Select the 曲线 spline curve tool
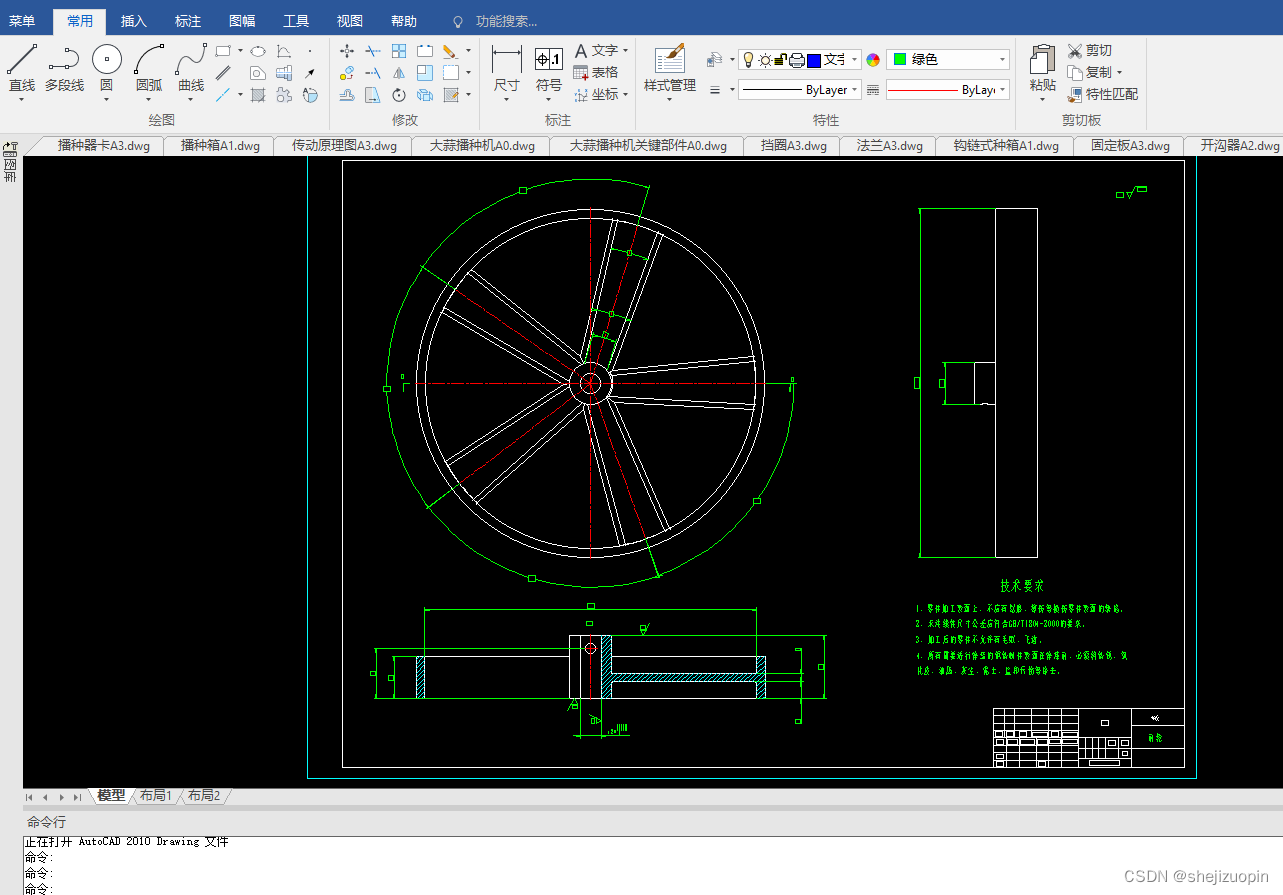Image resolution: width=1283 pixels, height=895 pixels. 191,68
